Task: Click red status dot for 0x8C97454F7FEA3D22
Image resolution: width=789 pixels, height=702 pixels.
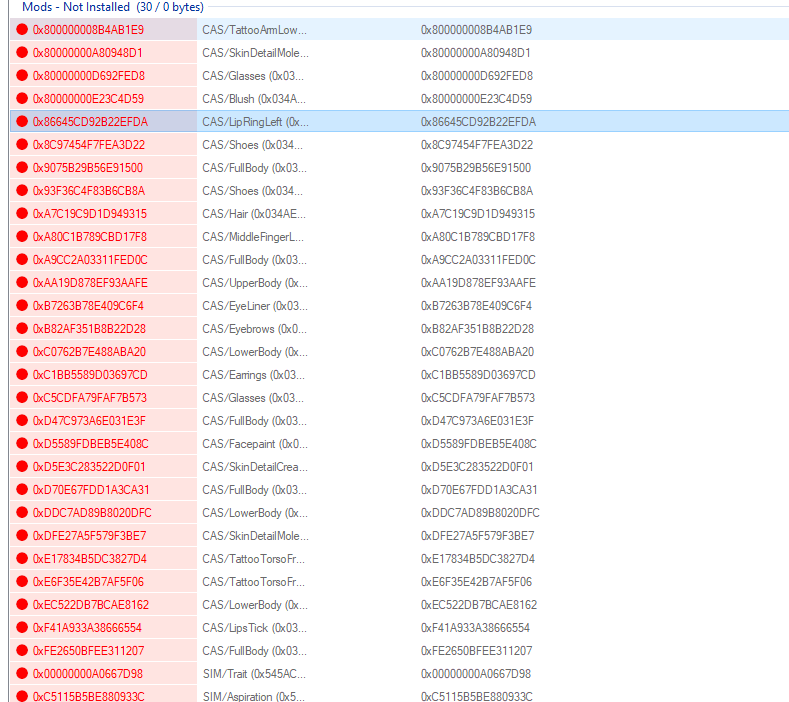Action: pyautogui.click(x=22, y=144)
